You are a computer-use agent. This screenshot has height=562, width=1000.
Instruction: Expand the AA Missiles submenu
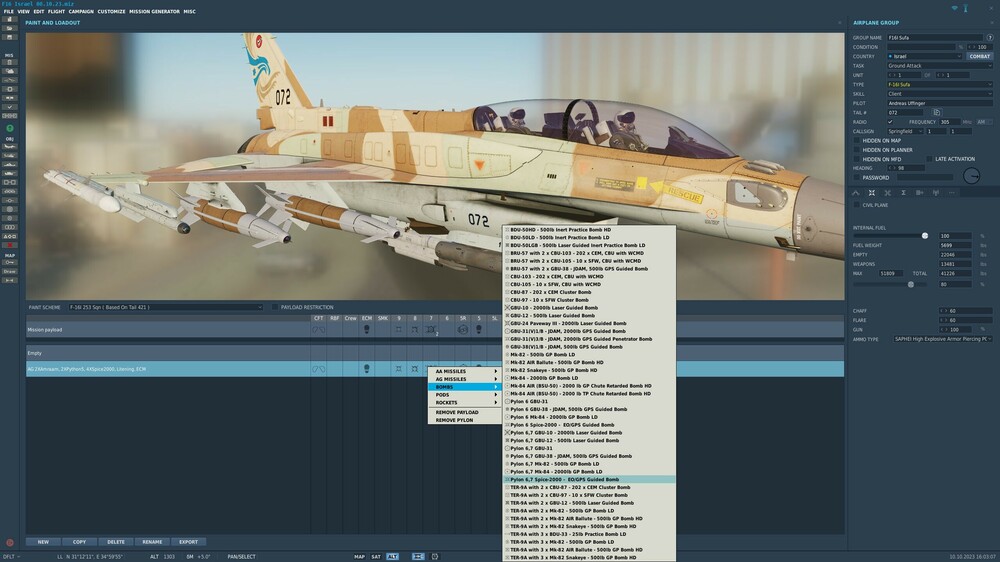coord(464,371)
